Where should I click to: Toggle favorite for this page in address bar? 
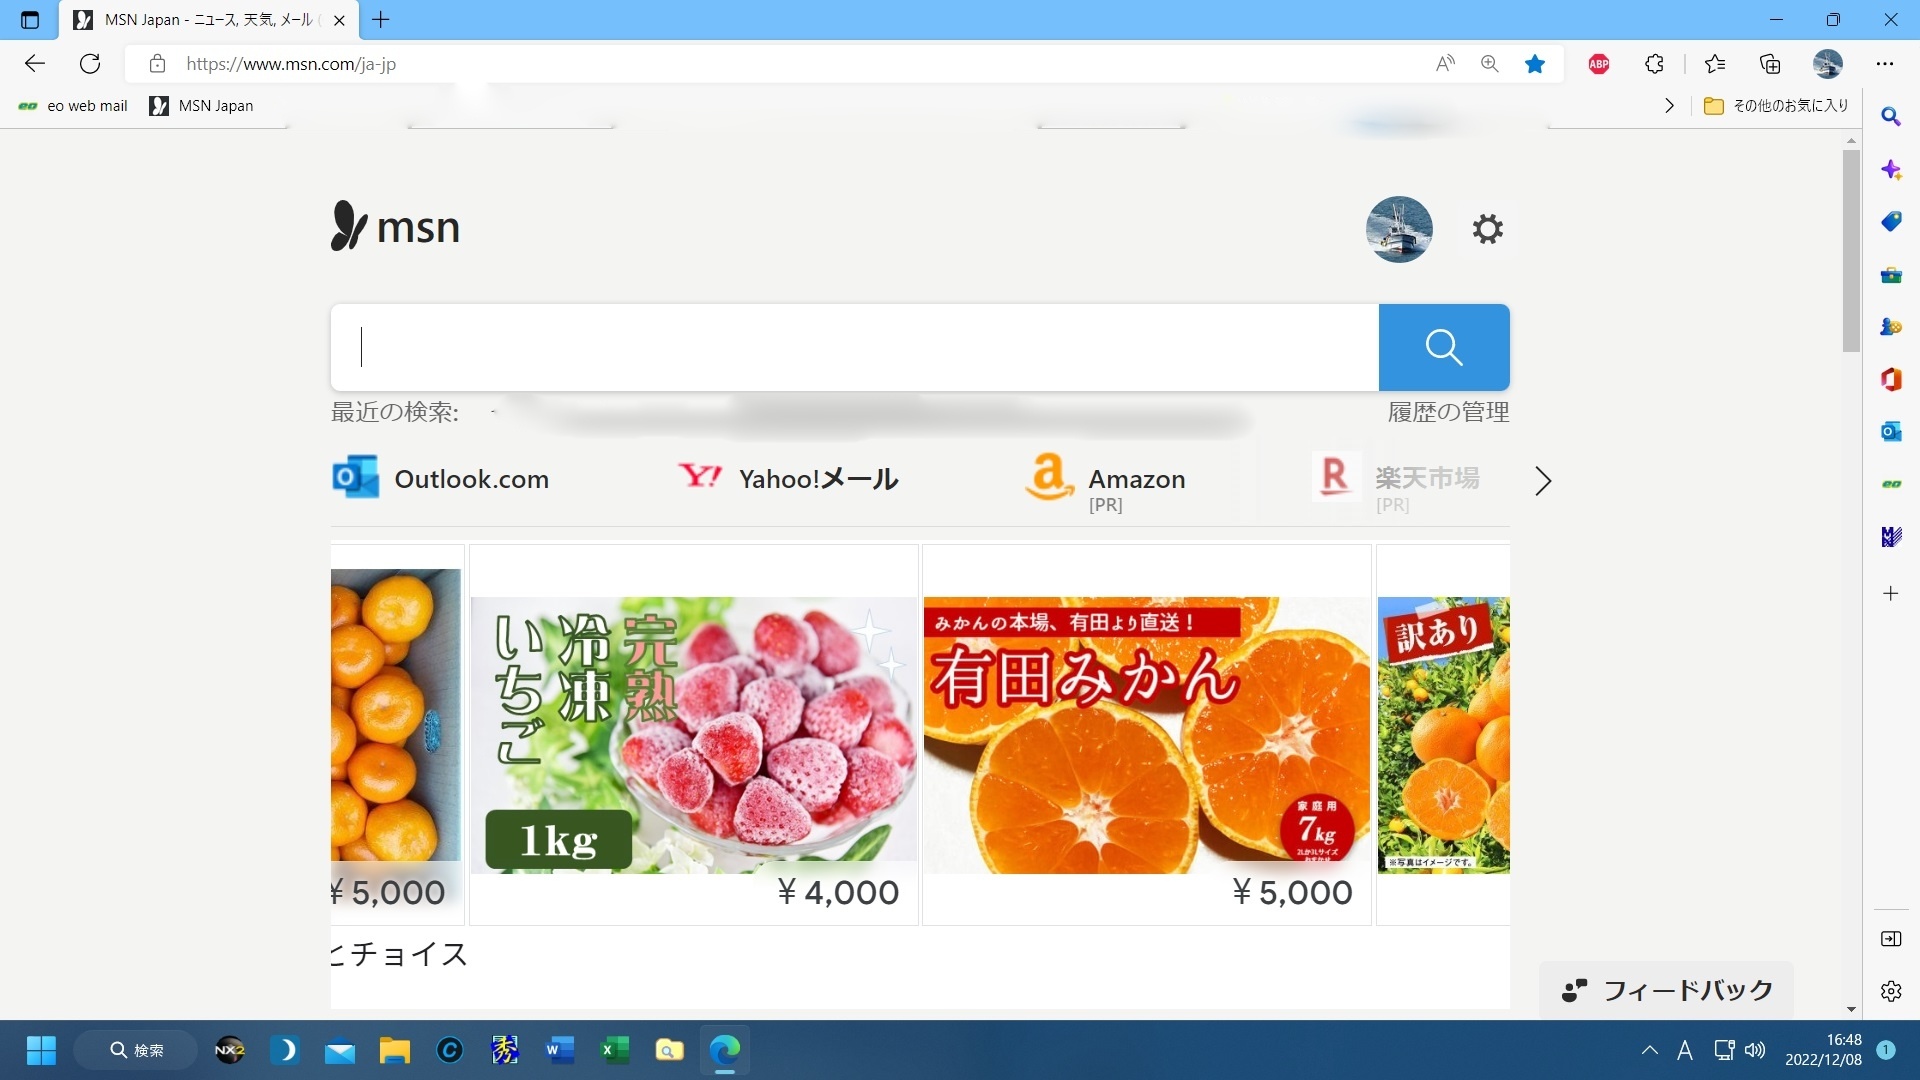(x=1536, y=63)
